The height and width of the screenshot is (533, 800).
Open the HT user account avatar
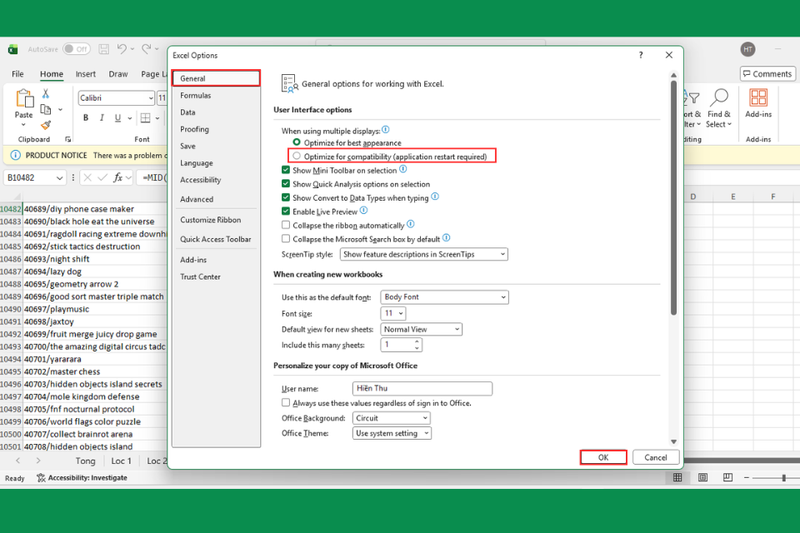point(748,49)
